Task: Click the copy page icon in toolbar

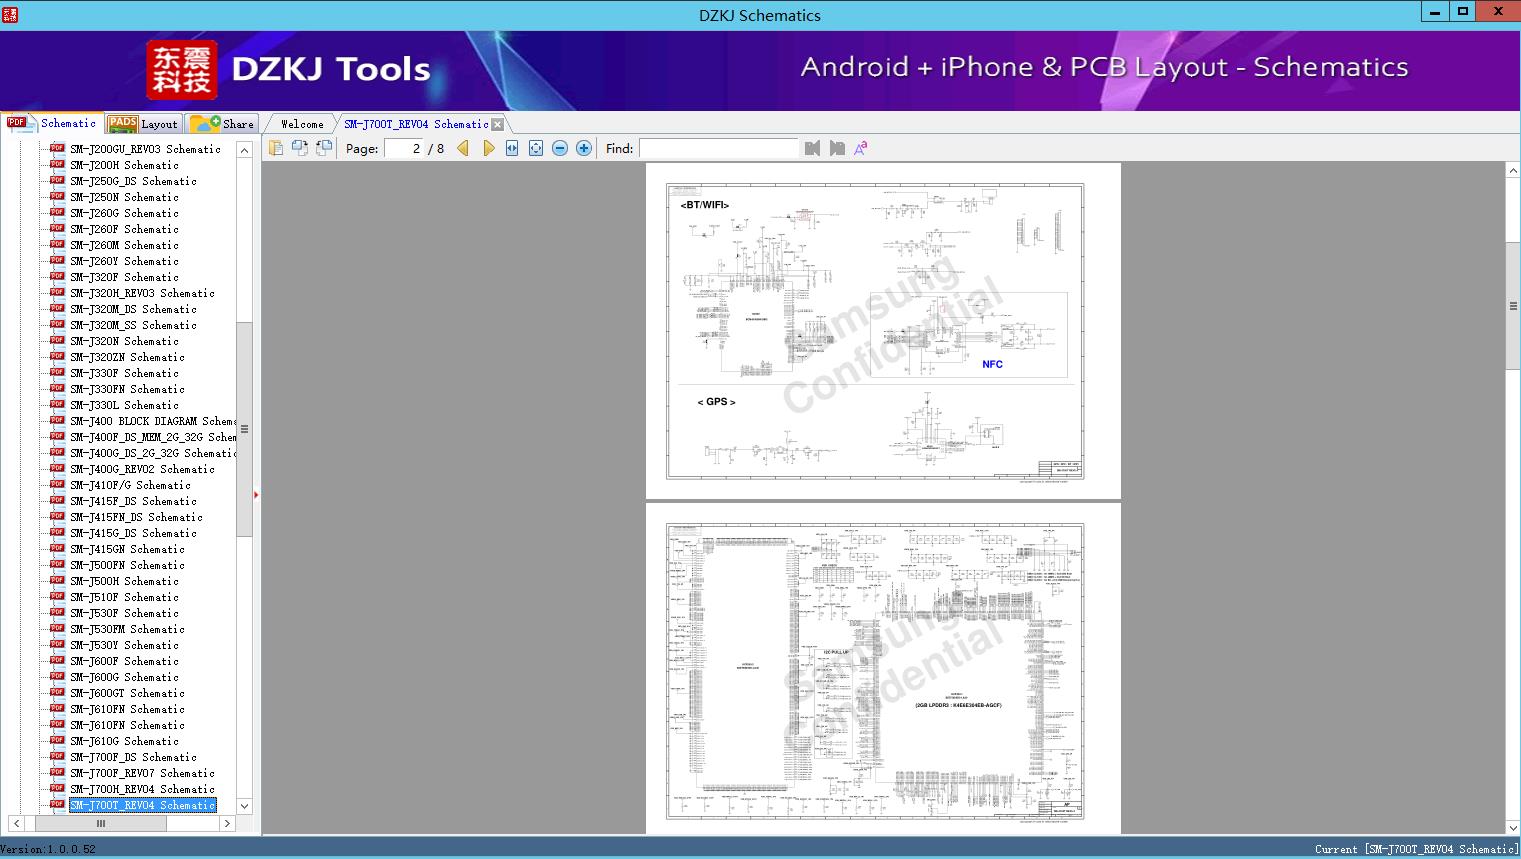Action: click(x=276, y=148)
